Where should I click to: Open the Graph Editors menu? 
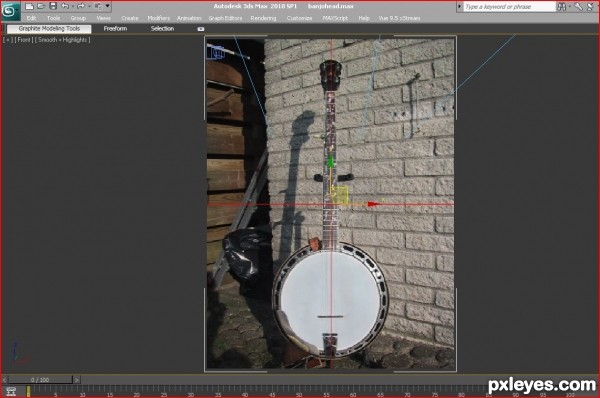click(225, 18)
